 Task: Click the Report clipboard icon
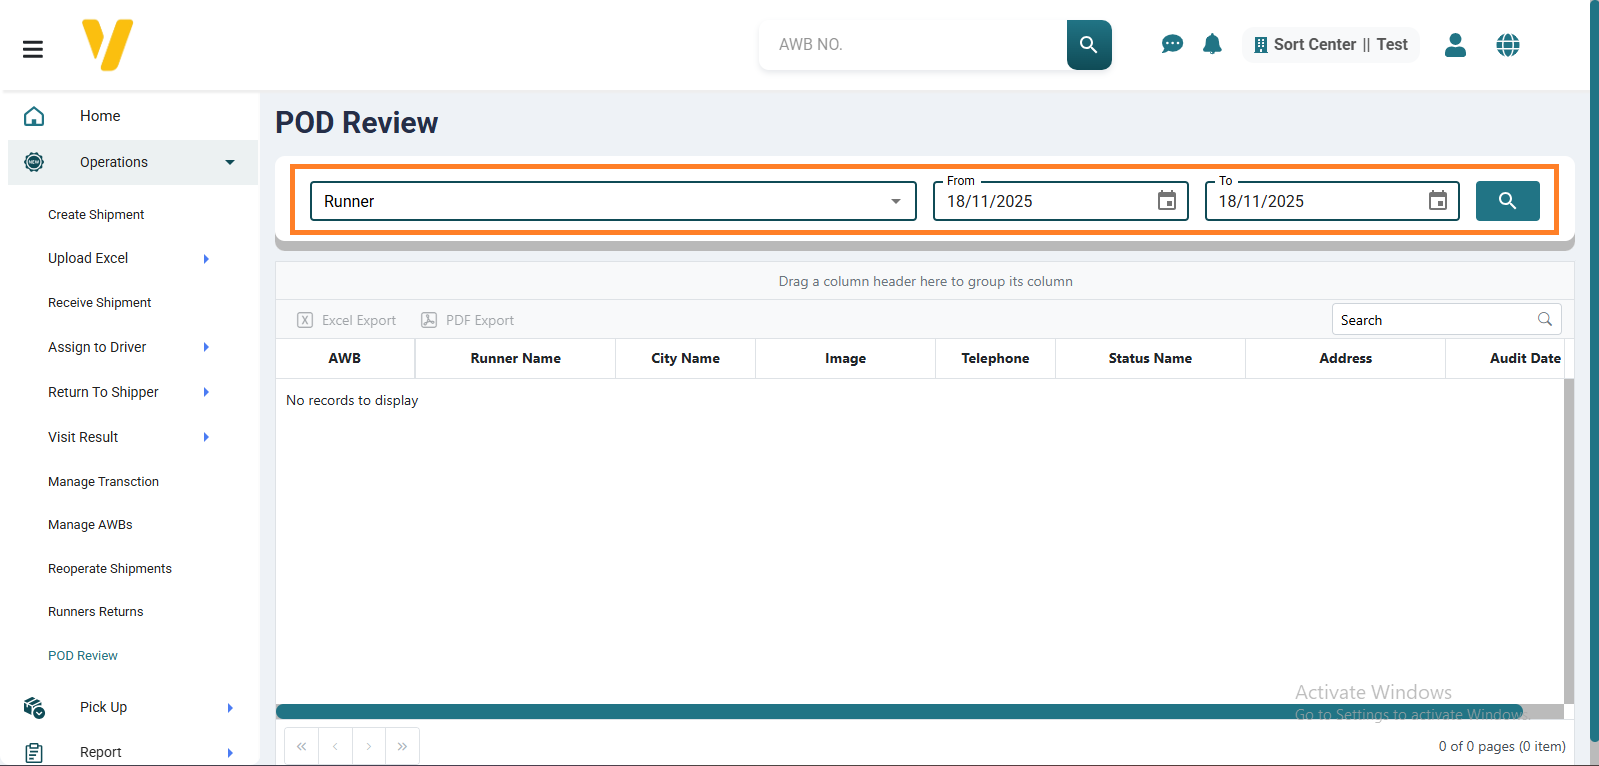coord(34,752)
